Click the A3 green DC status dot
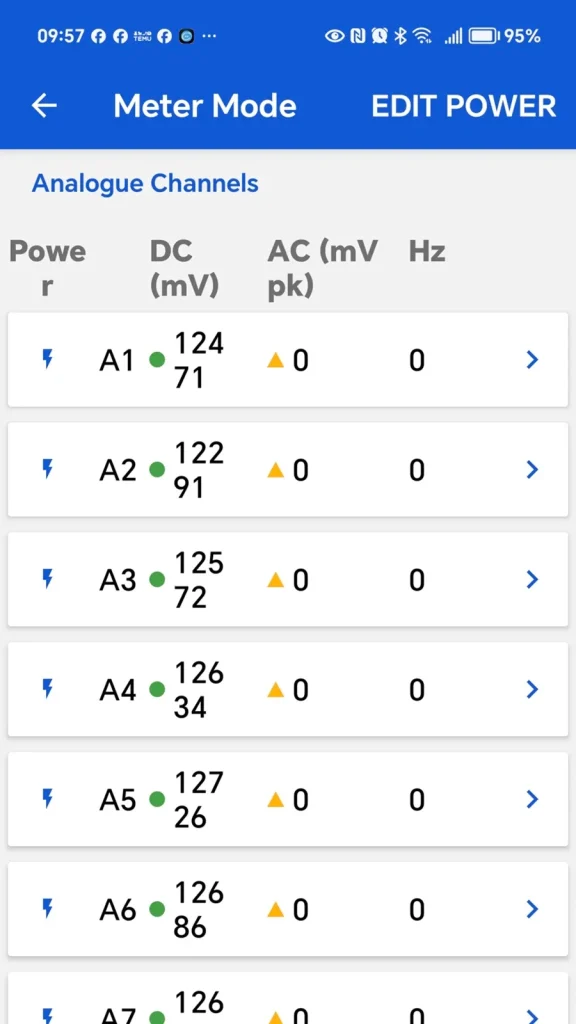Viewport: 576px width, 1024px height. pos(157,579)
